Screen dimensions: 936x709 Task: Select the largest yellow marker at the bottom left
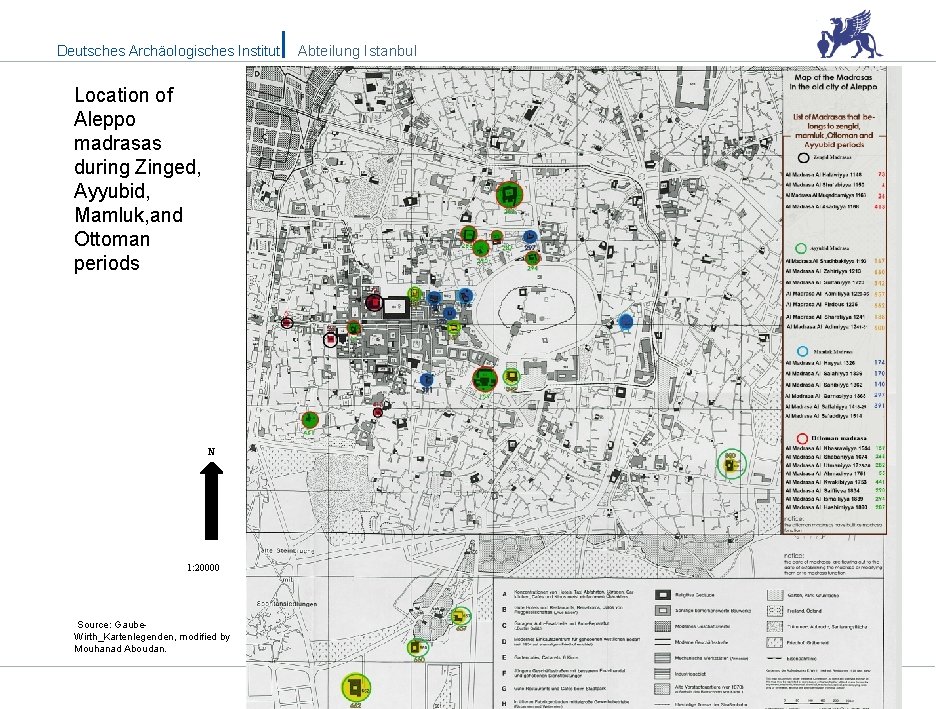pos(356,688)
